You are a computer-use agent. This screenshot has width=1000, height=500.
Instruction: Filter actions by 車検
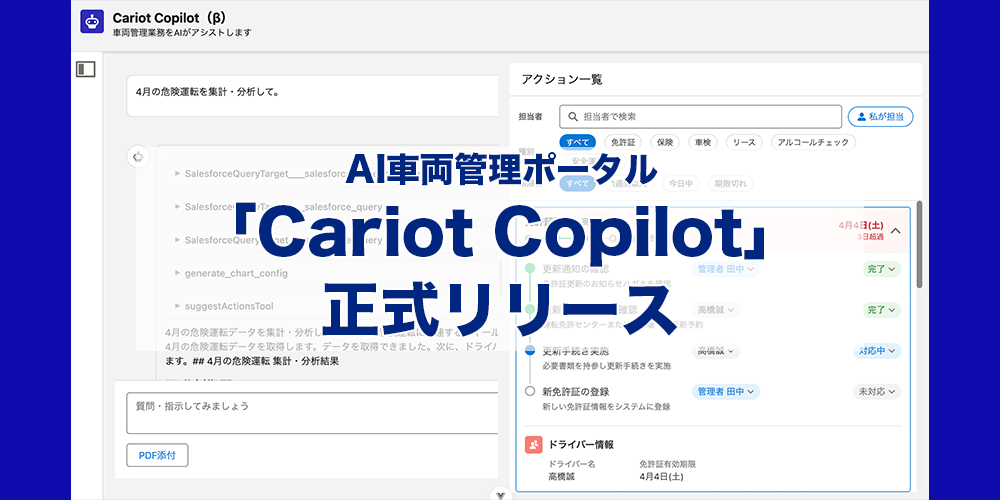(703, 142)
